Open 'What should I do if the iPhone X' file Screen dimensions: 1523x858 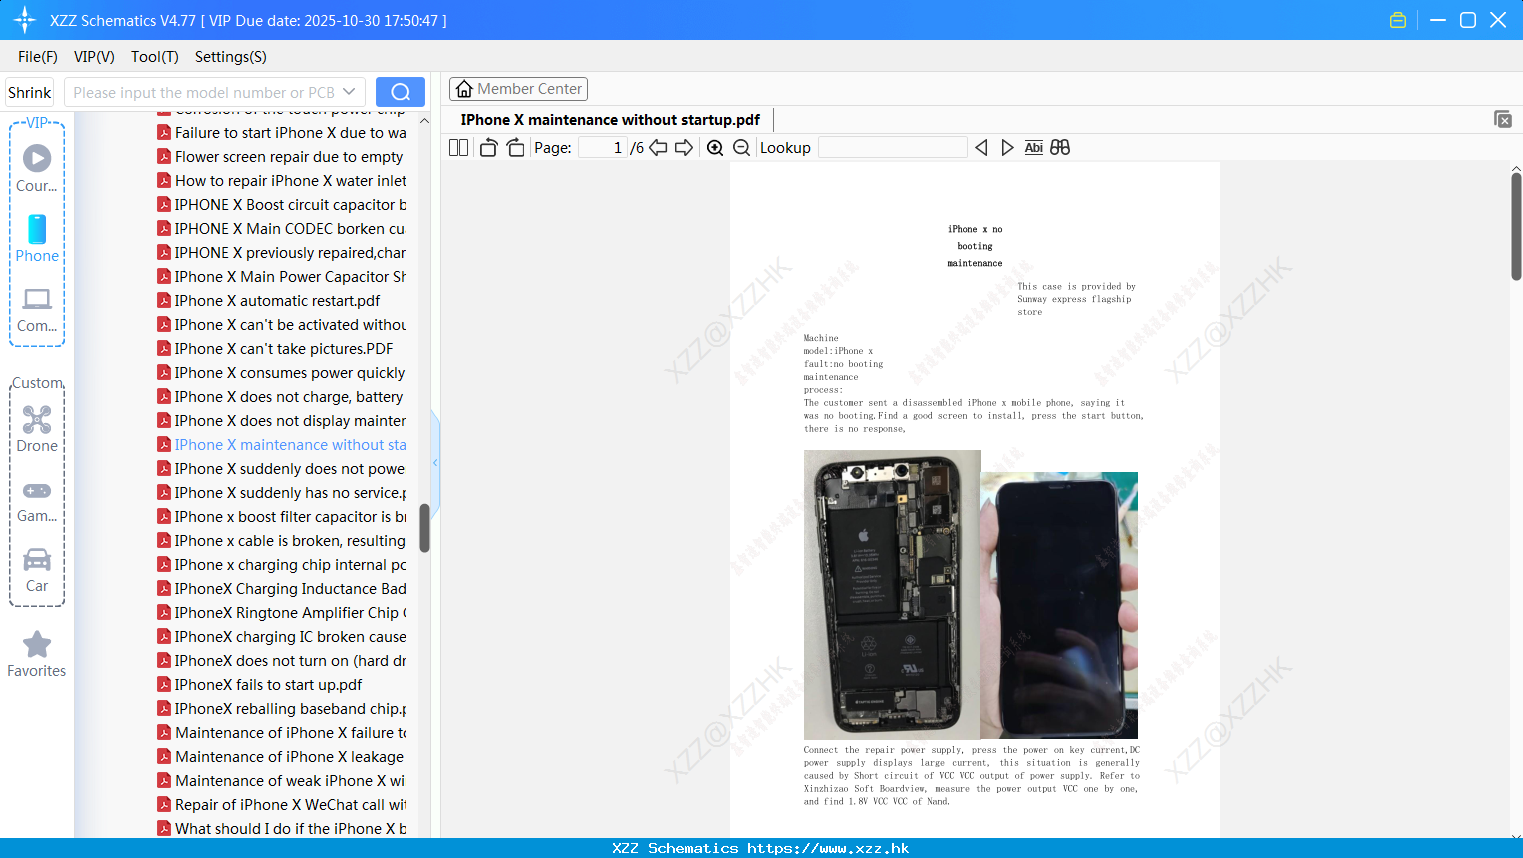(x=282, y=829)
